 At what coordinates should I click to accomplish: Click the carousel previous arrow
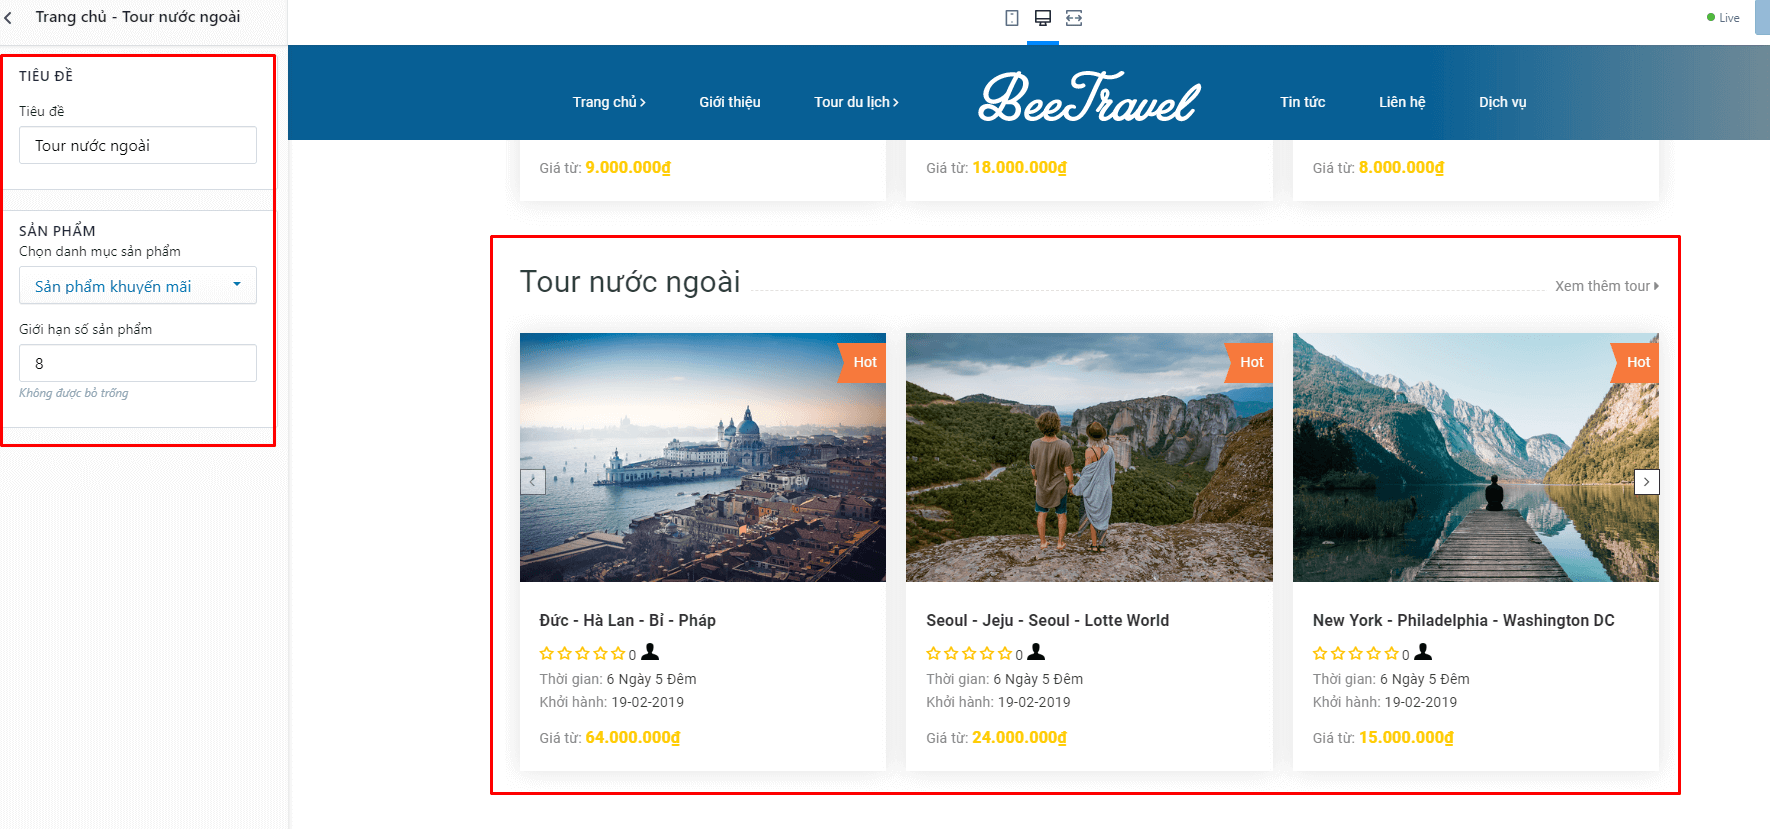533,482
